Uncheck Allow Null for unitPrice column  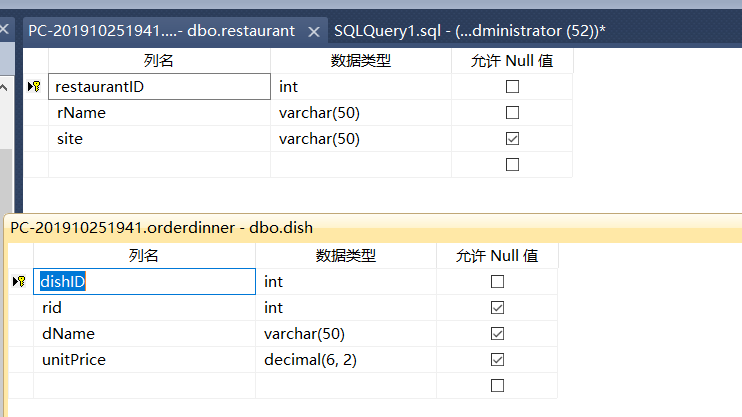point(497,360)
